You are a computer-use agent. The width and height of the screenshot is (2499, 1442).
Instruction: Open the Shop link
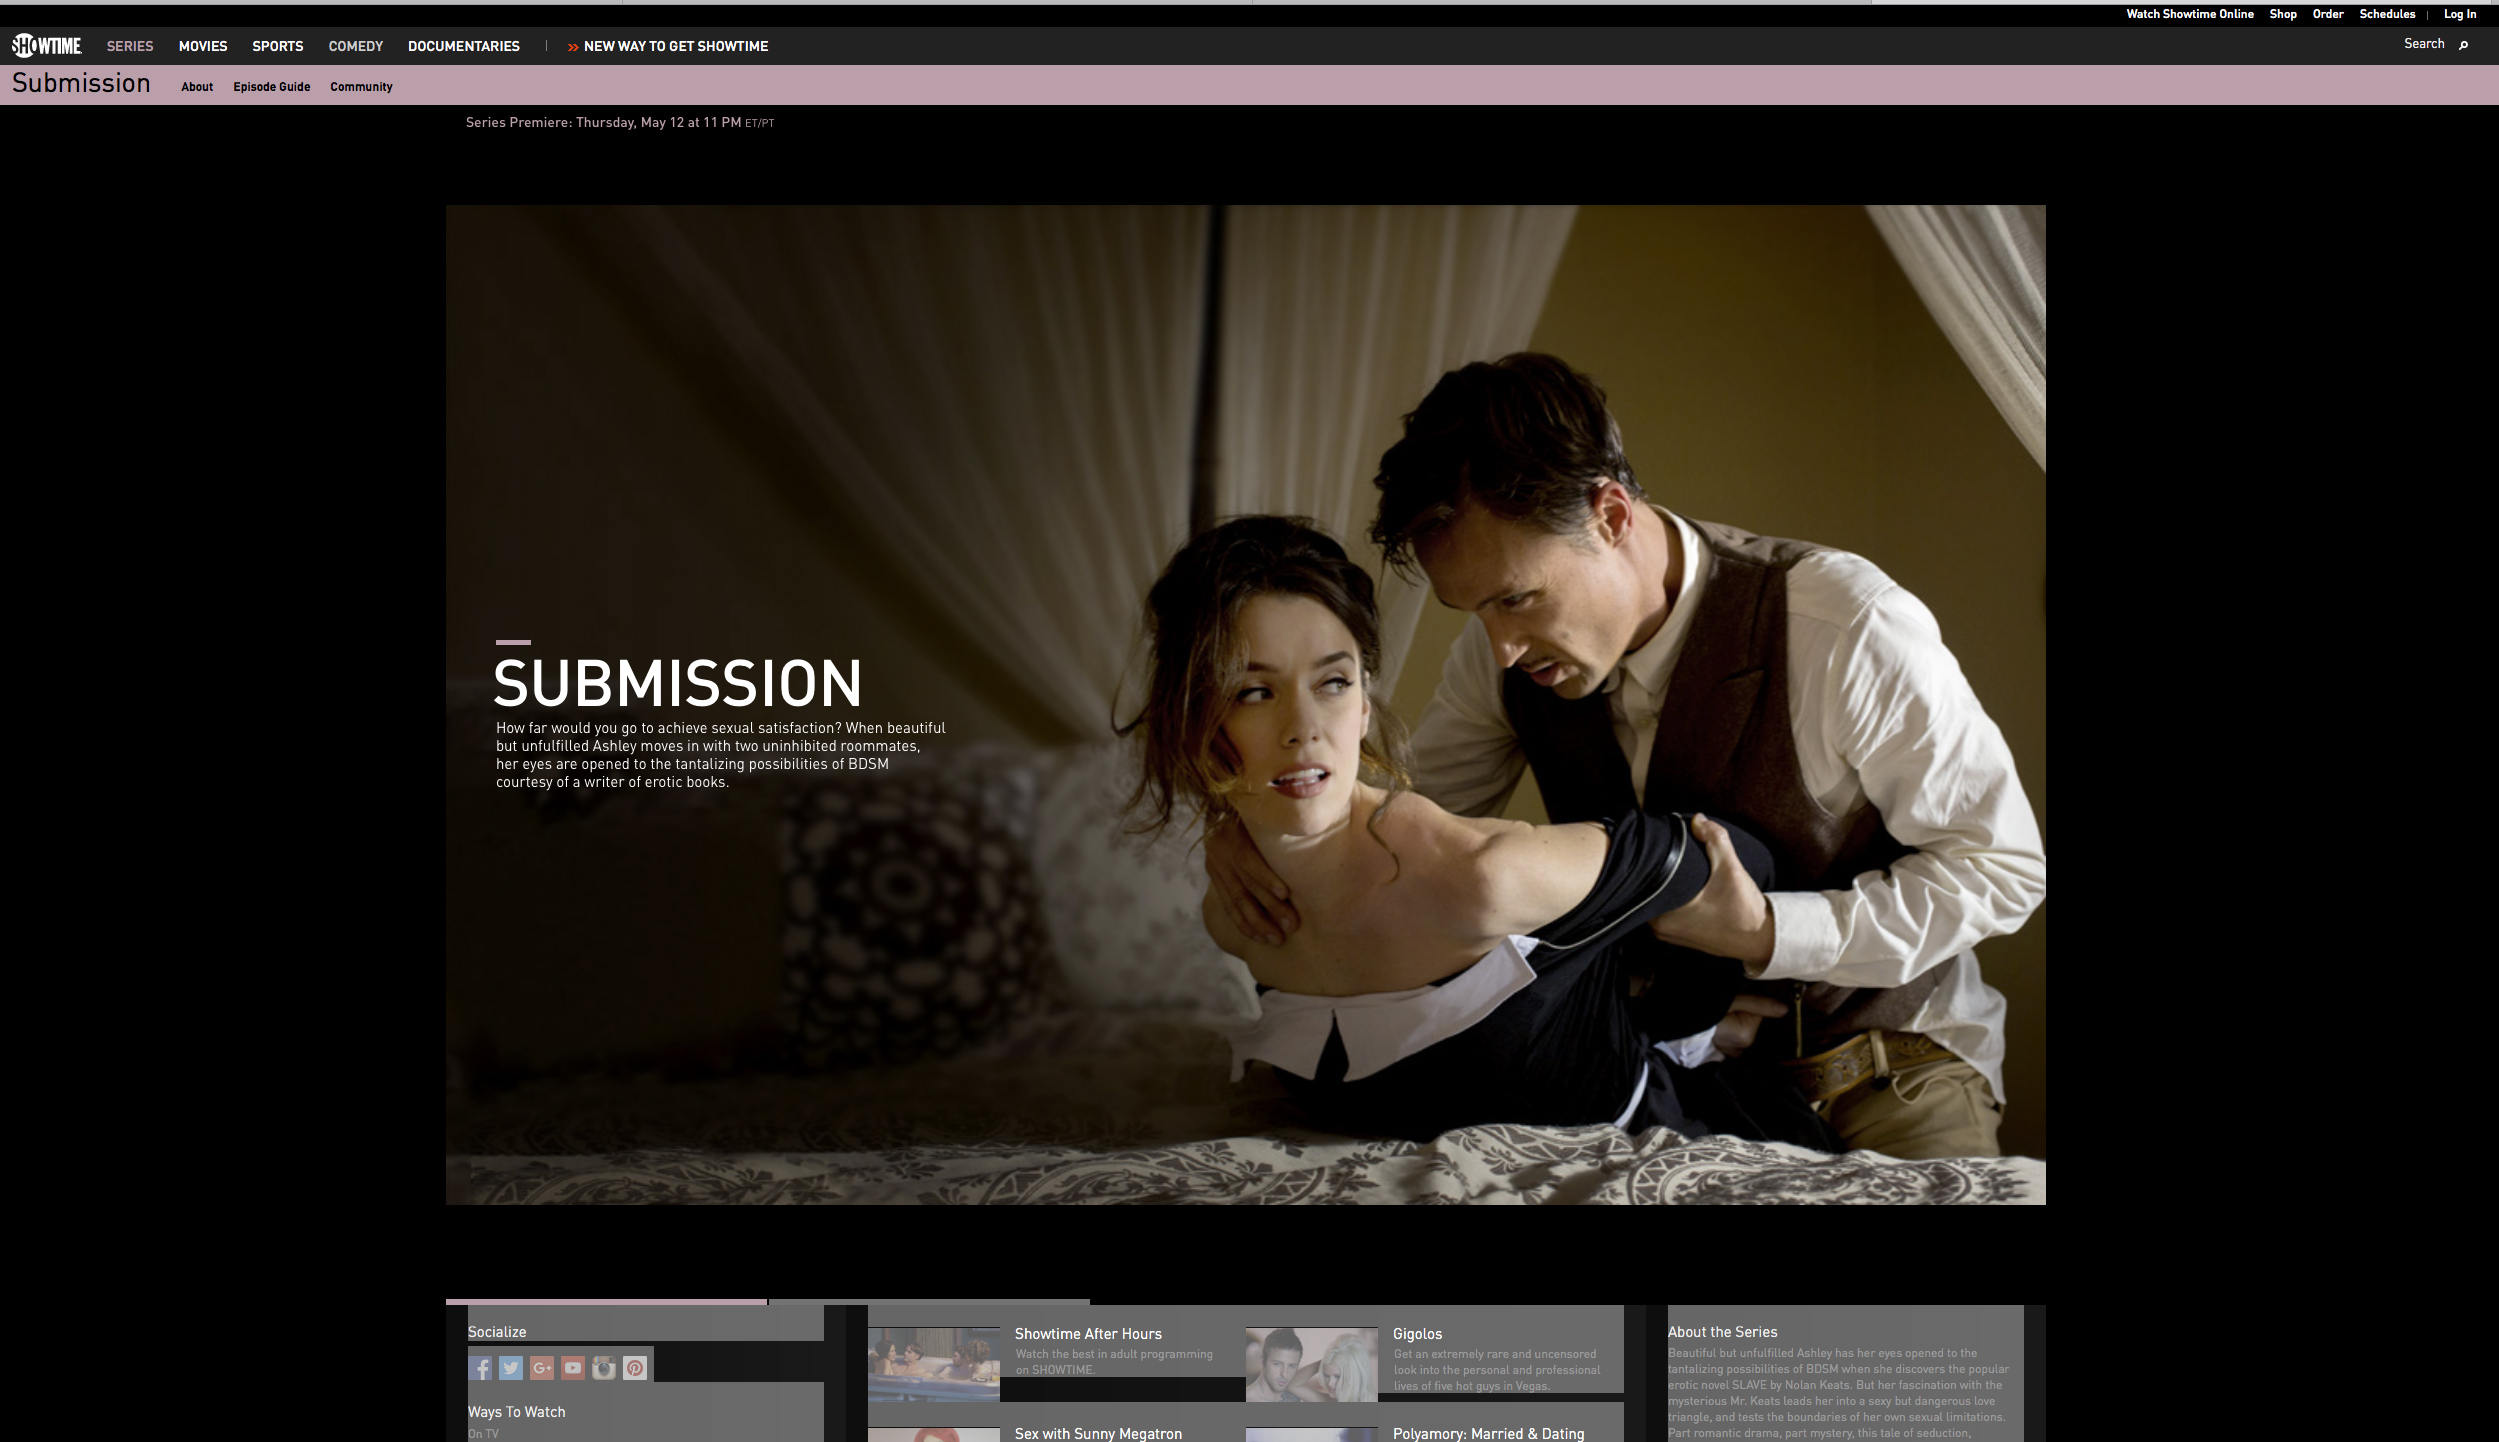click(x=2283, y=14)
